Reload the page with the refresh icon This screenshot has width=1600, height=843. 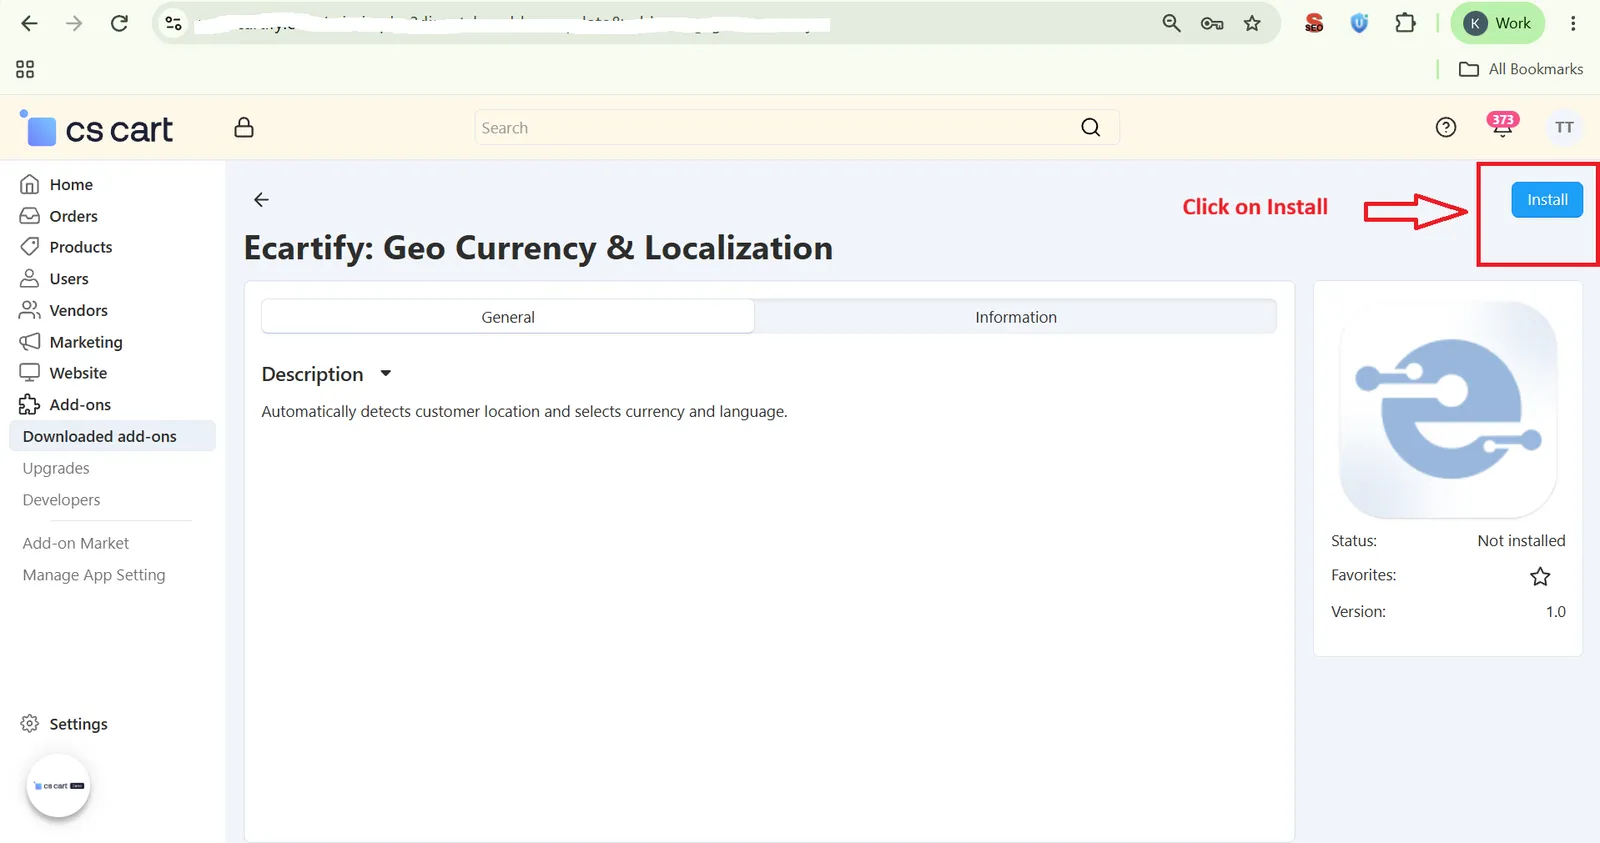point(119,23)
